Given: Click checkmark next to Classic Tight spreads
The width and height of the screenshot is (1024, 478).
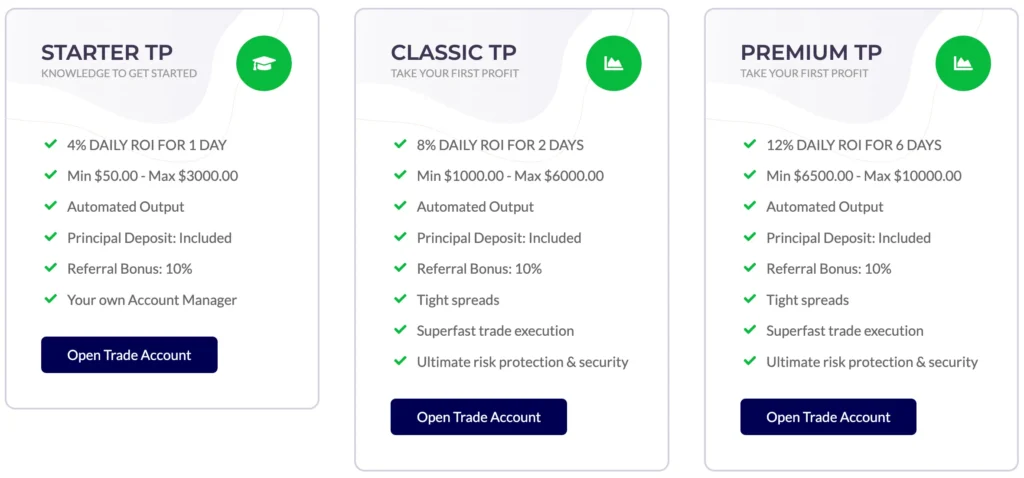Looking at the screenshot, I should (x=401, y=300).
